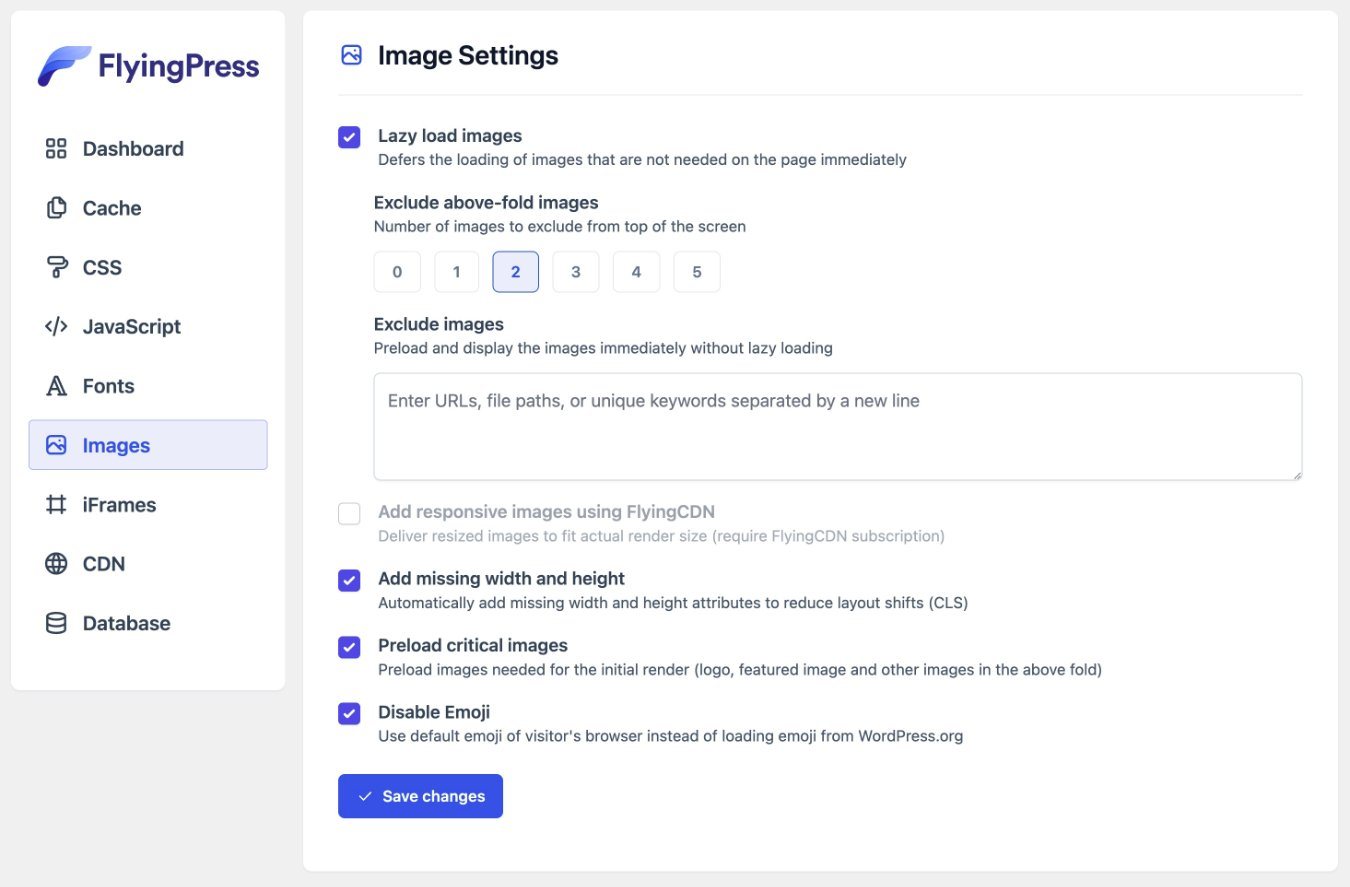Enable responsive images using FlyingCDN checkbox

349,514
